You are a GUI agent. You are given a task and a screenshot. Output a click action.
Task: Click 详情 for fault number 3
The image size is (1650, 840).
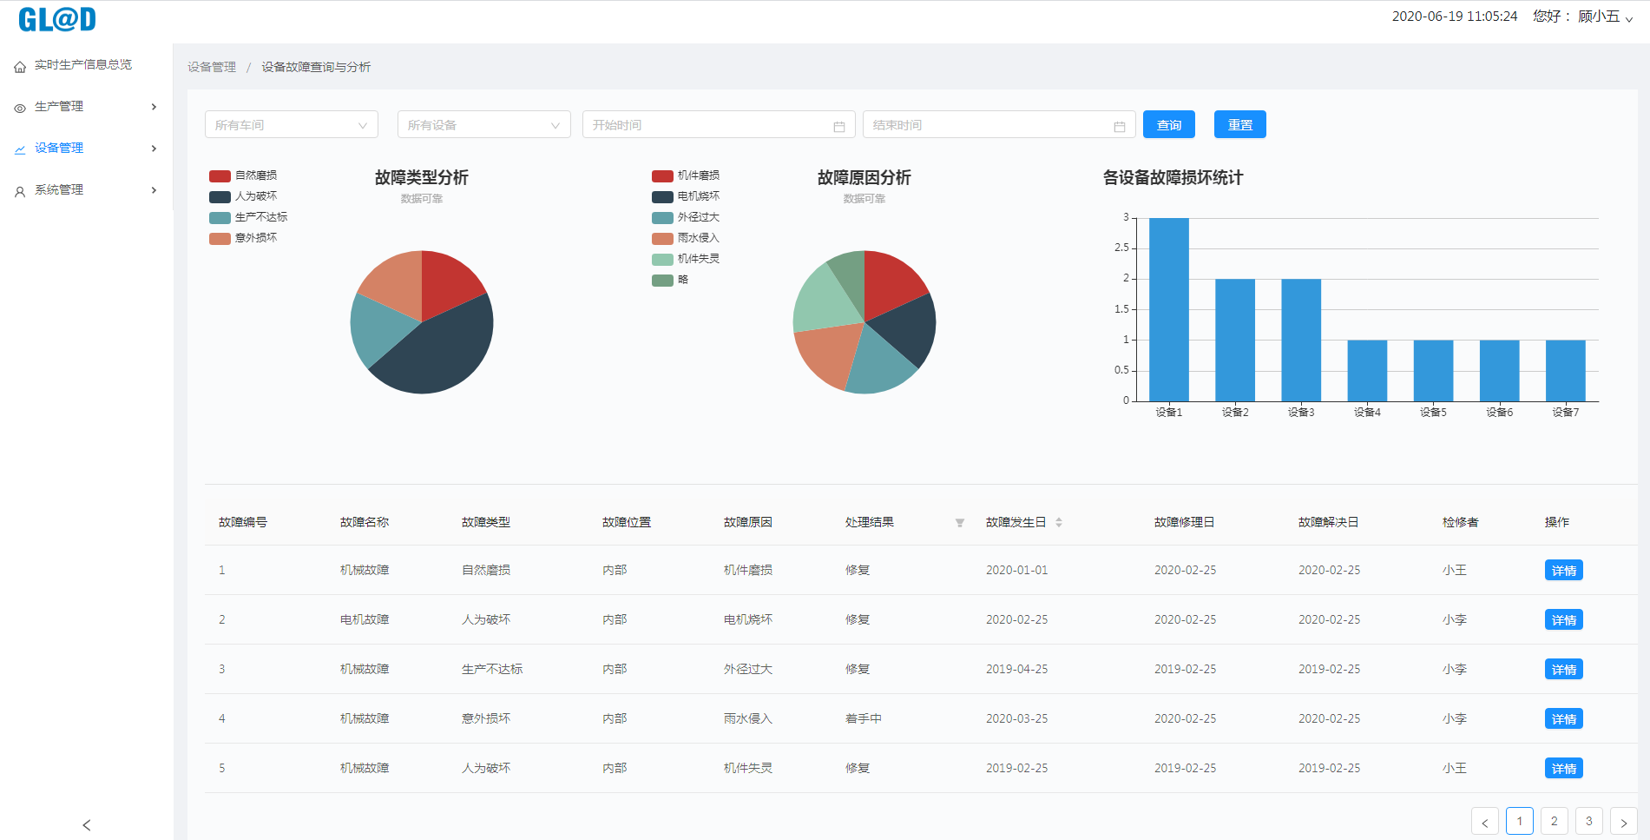(1563, 669)
